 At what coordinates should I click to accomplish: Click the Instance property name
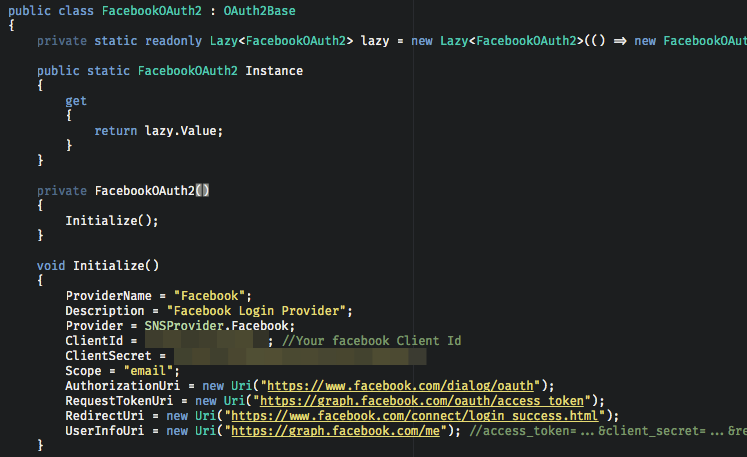click(273, 71)
